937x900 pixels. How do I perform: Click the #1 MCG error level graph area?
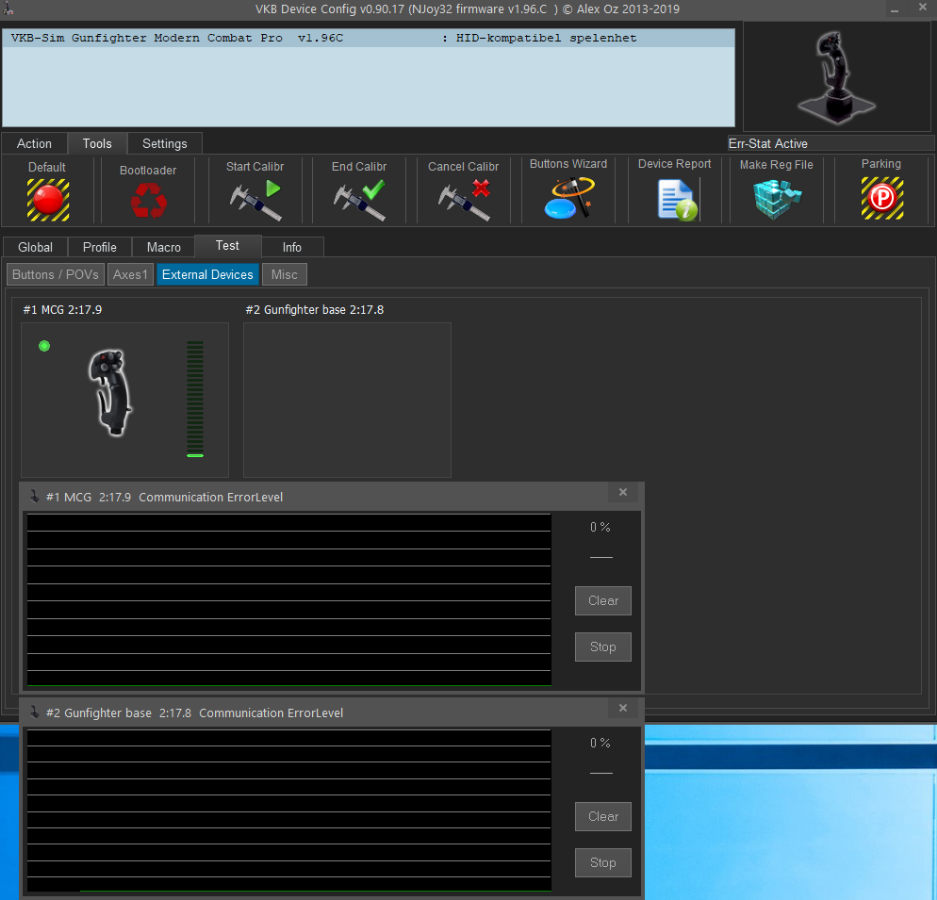pyautogui.click(x=289, y=599)
